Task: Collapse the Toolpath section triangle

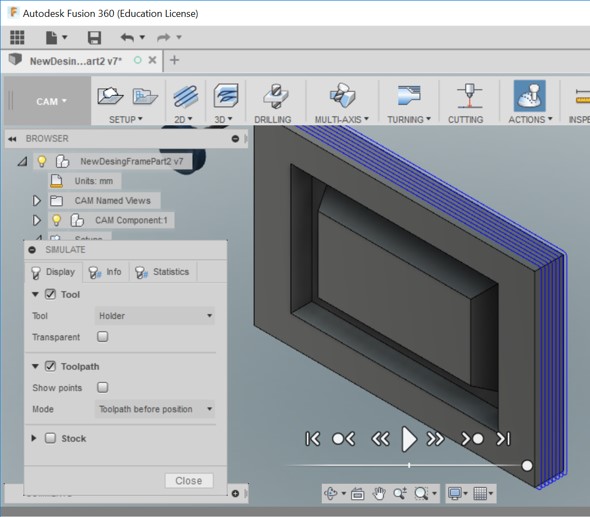Action: (x=35, y=366)
